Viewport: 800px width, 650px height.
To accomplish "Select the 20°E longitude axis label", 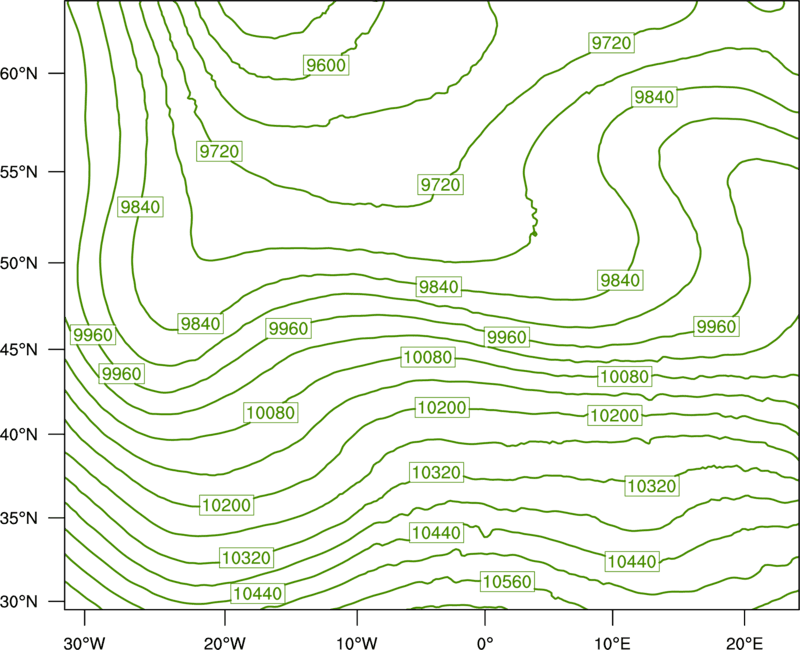I will [x=744, y=643].
